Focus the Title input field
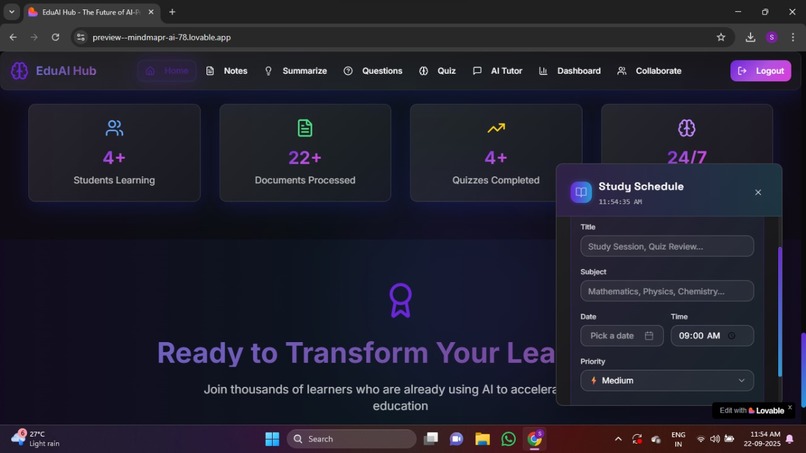Viewport: 806px width, 453px height. pyautogui.click(x=667, y=246)
